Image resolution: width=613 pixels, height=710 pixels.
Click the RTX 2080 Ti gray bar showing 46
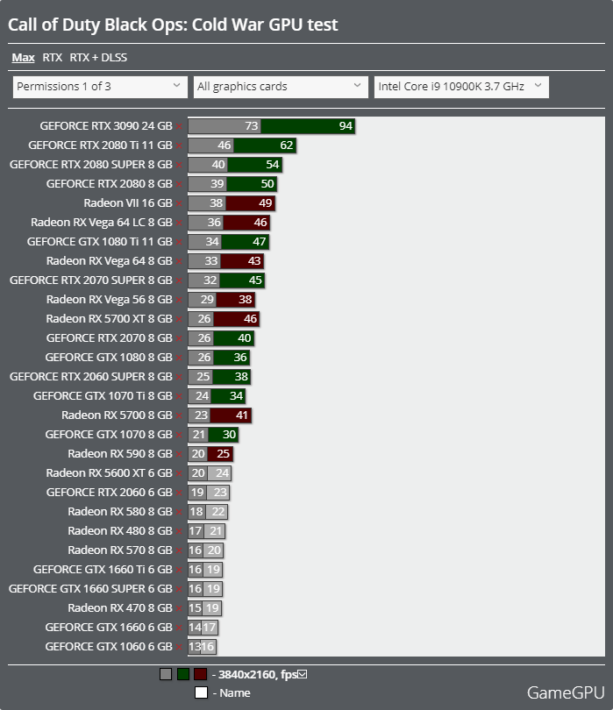211,145
